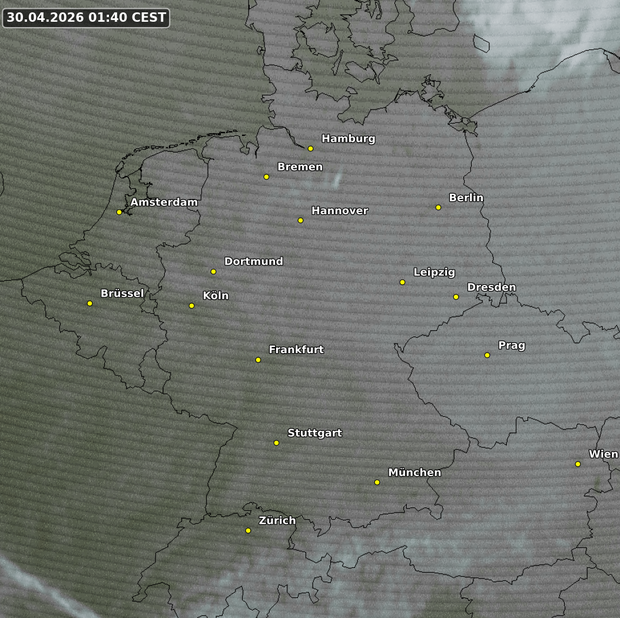620x618 pixels.
Task: Select the yellow dot for Berlin
Action: [x=438, y=207]
